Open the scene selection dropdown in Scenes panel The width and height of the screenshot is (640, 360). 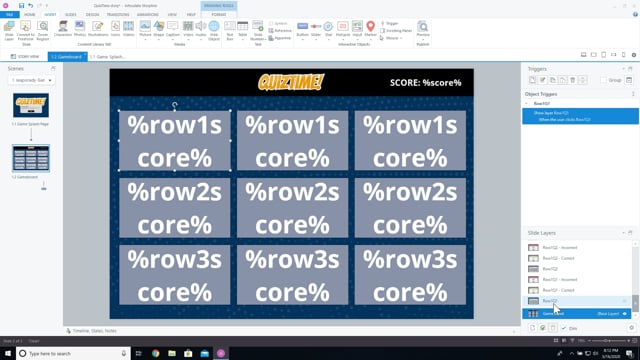31,80
